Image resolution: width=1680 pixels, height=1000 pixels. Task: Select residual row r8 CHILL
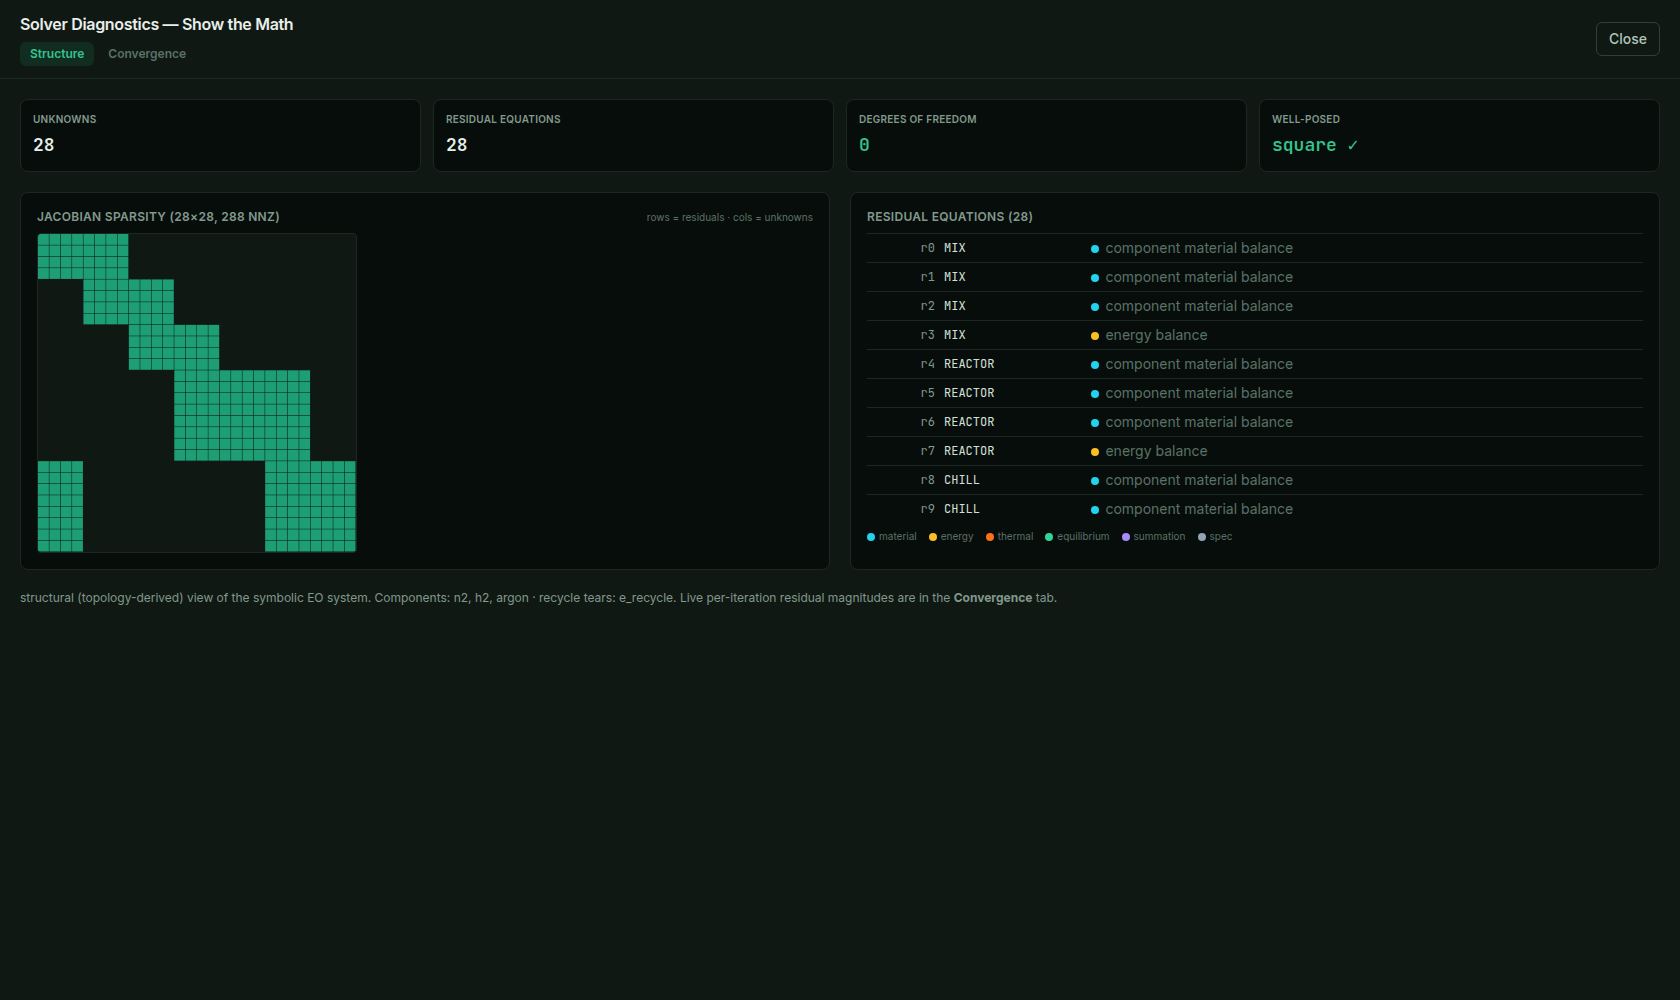coord(1254,480)
